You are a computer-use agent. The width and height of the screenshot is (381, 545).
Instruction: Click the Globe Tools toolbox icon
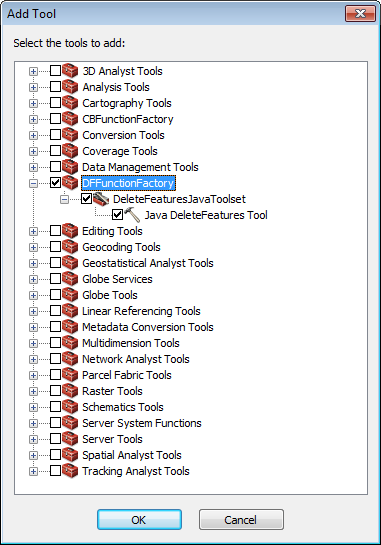click(70, 295)
